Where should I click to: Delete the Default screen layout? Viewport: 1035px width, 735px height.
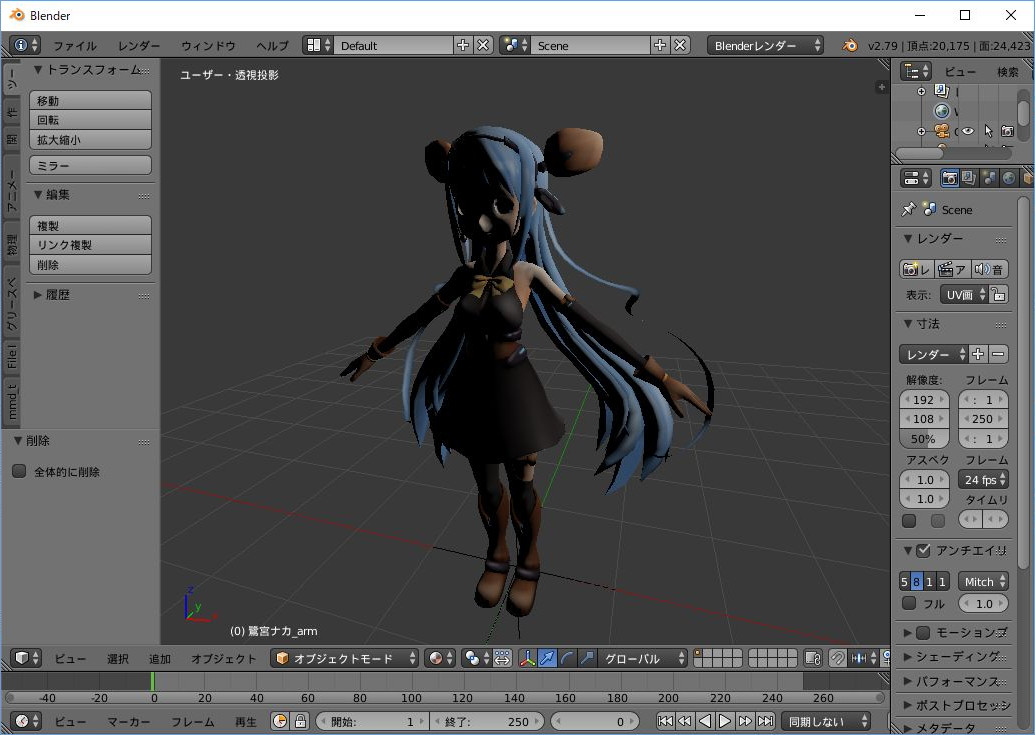(x=483, y=45)
